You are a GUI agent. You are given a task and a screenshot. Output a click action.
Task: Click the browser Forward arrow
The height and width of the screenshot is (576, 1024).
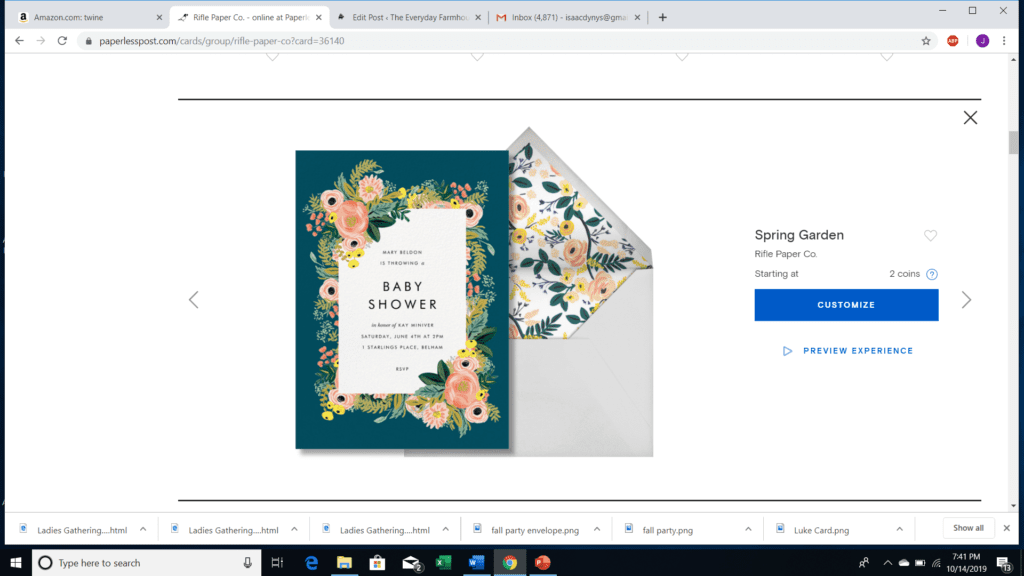tap(40, 40)
